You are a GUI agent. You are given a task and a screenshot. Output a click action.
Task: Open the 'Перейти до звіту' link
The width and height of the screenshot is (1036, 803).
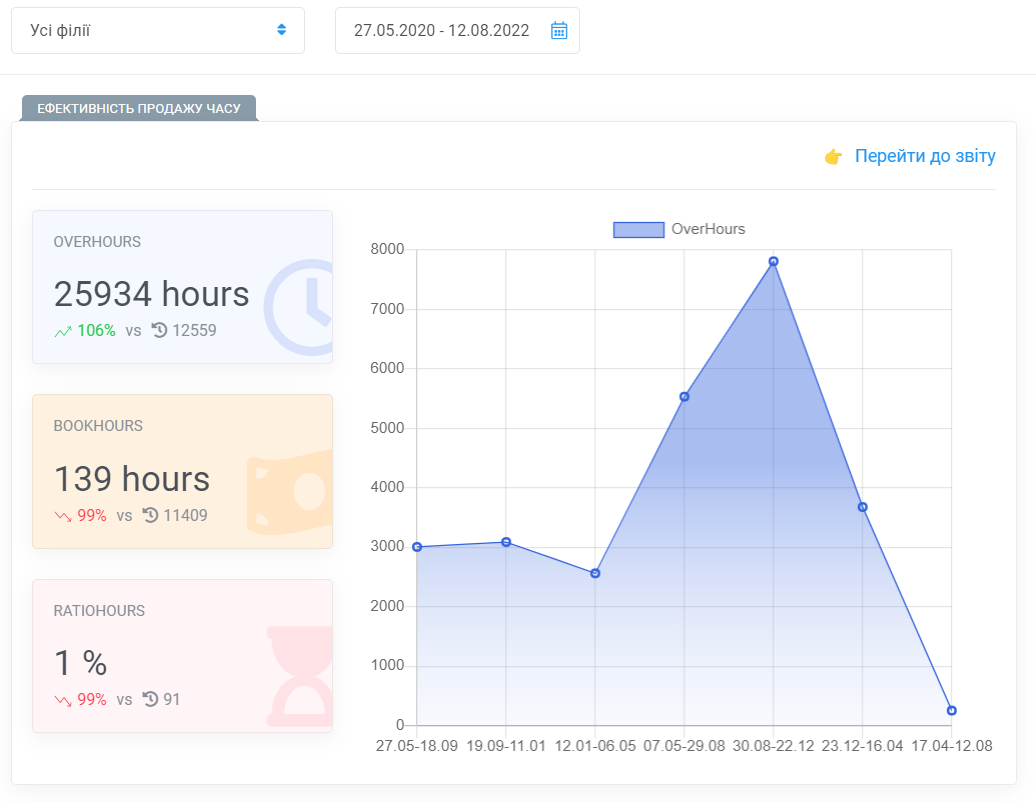(925, 156)
